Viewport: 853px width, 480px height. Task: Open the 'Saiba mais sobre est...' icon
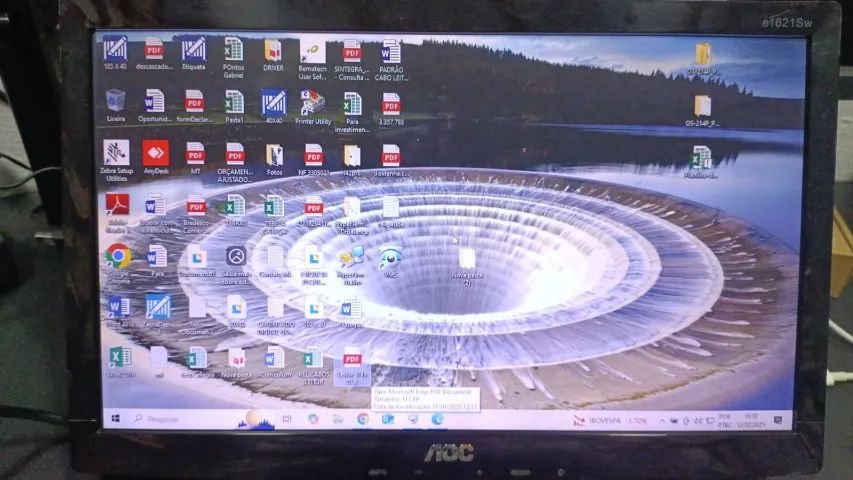pos(236,266)
